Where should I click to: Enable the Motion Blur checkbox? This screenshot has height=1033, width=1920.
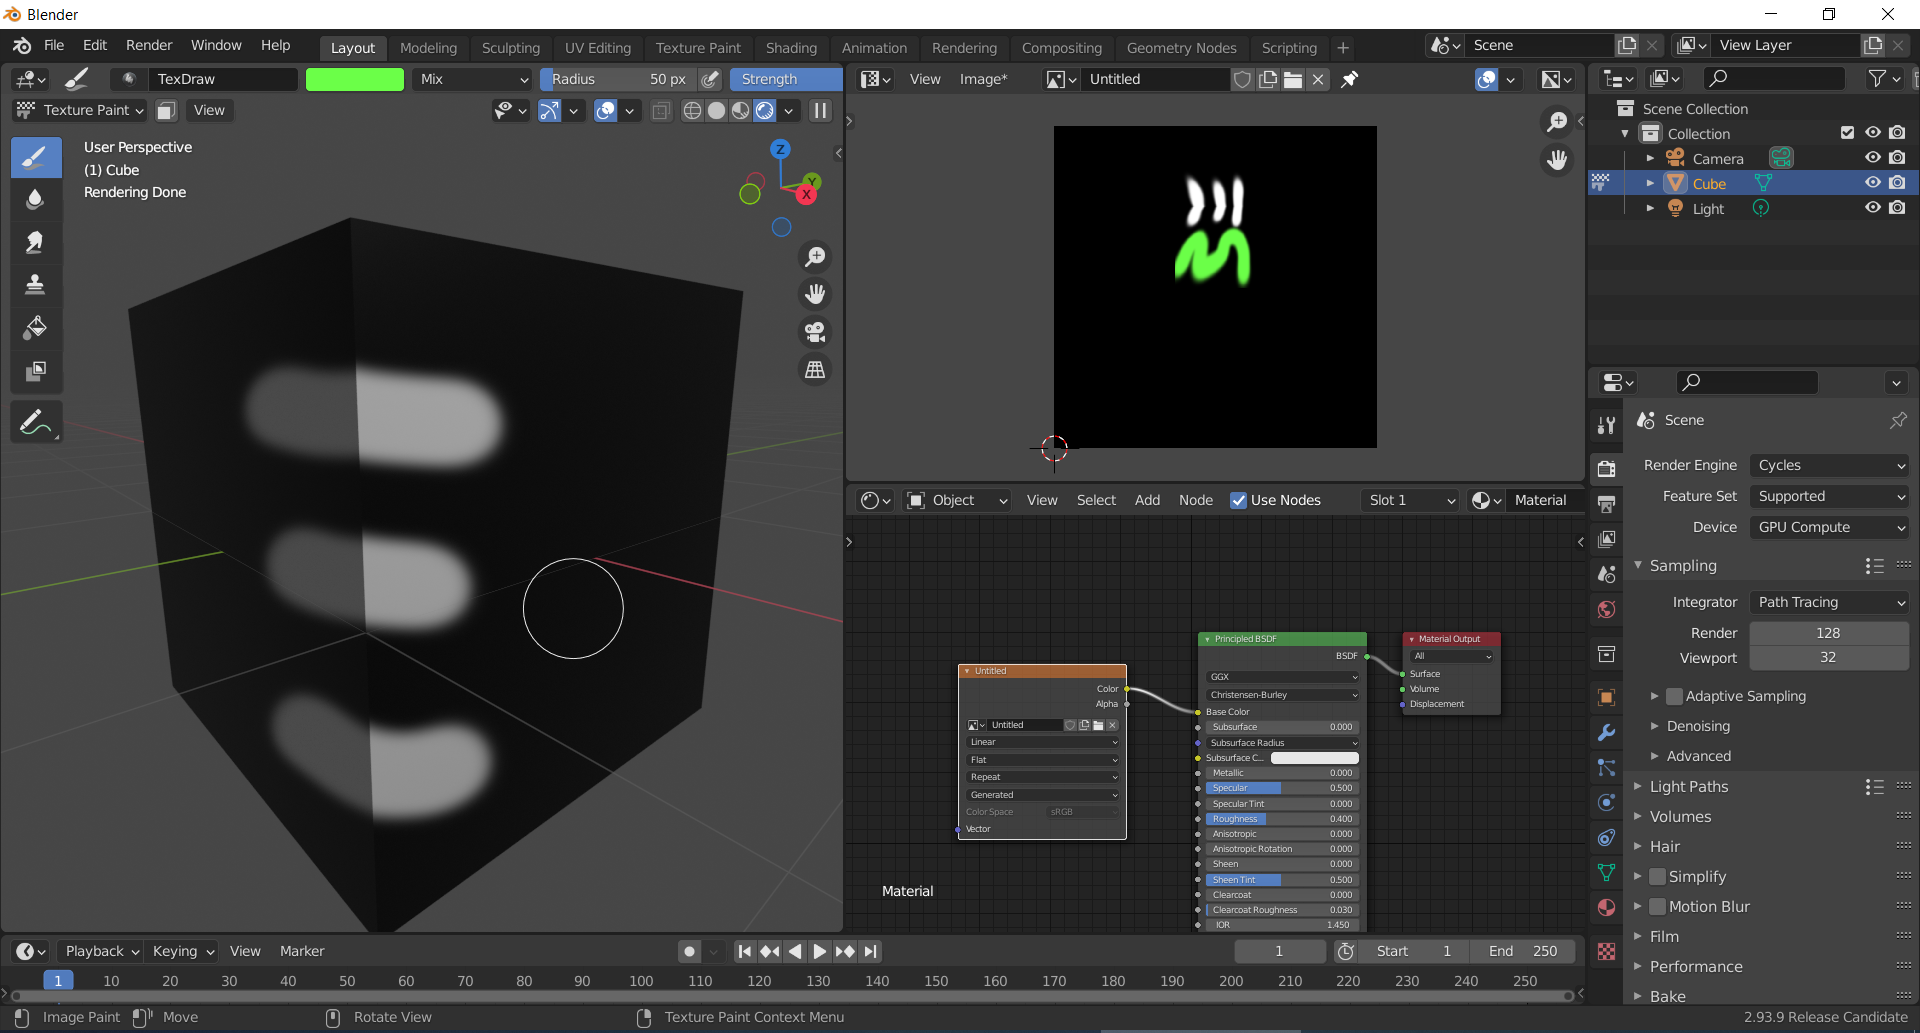pyautogui.click(x=1657, y=906)
